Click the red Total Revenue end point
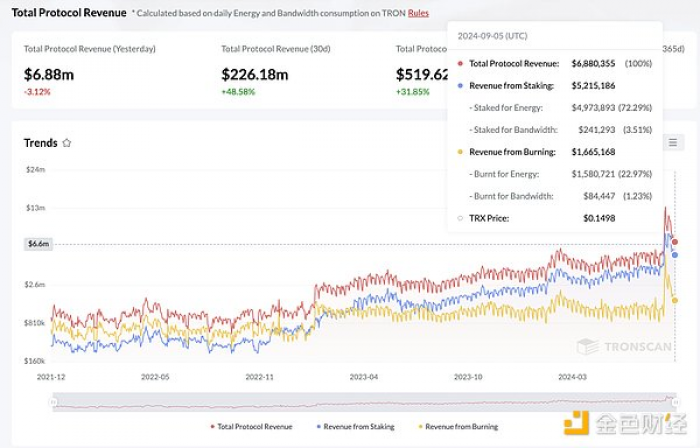 pyautogui.click(x=675, y=242)
